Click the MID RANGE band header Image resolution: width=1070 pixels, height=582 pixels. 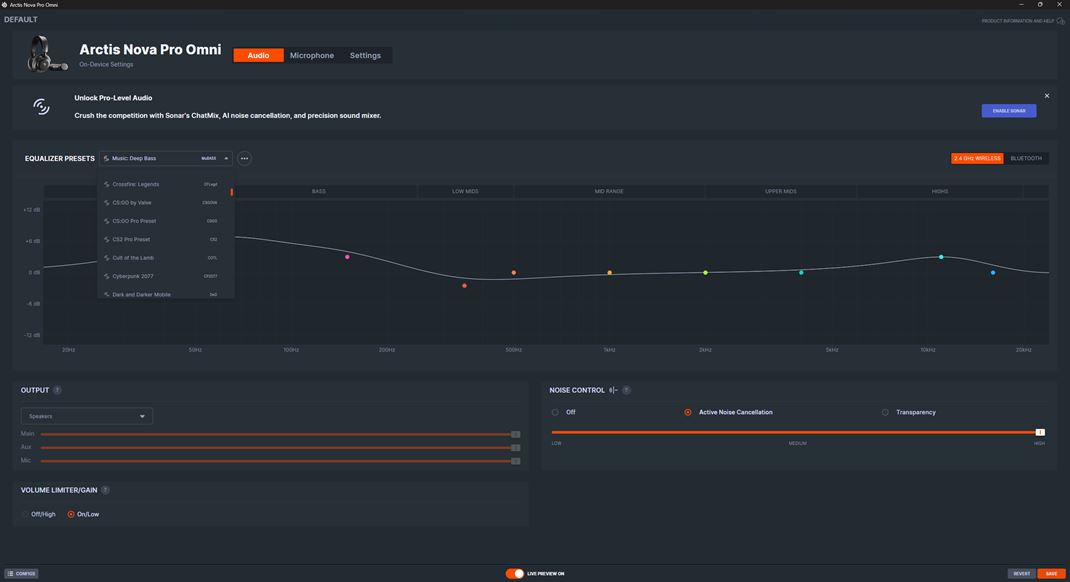tap(609, 192)
